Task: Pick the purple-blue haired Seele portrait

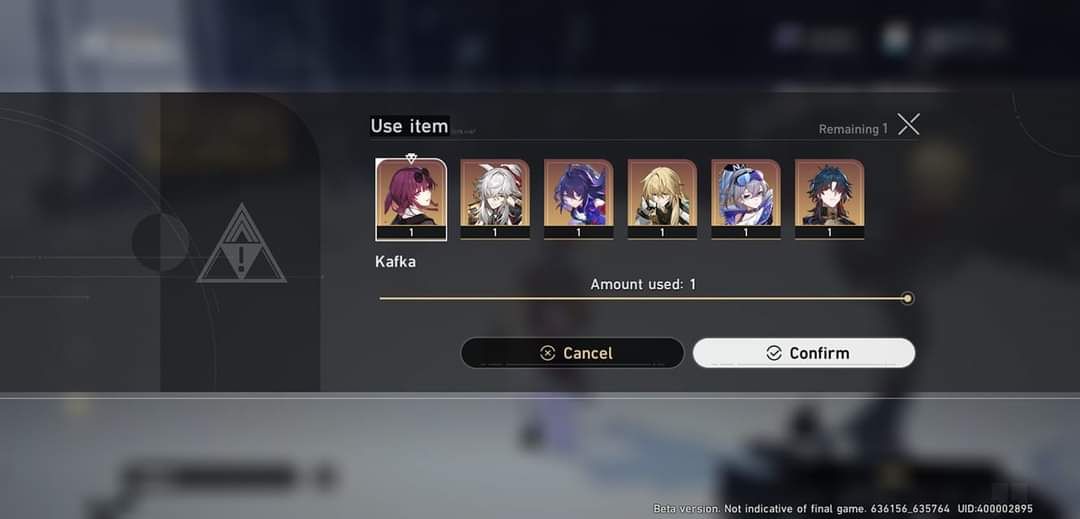Action: point(579,199)
